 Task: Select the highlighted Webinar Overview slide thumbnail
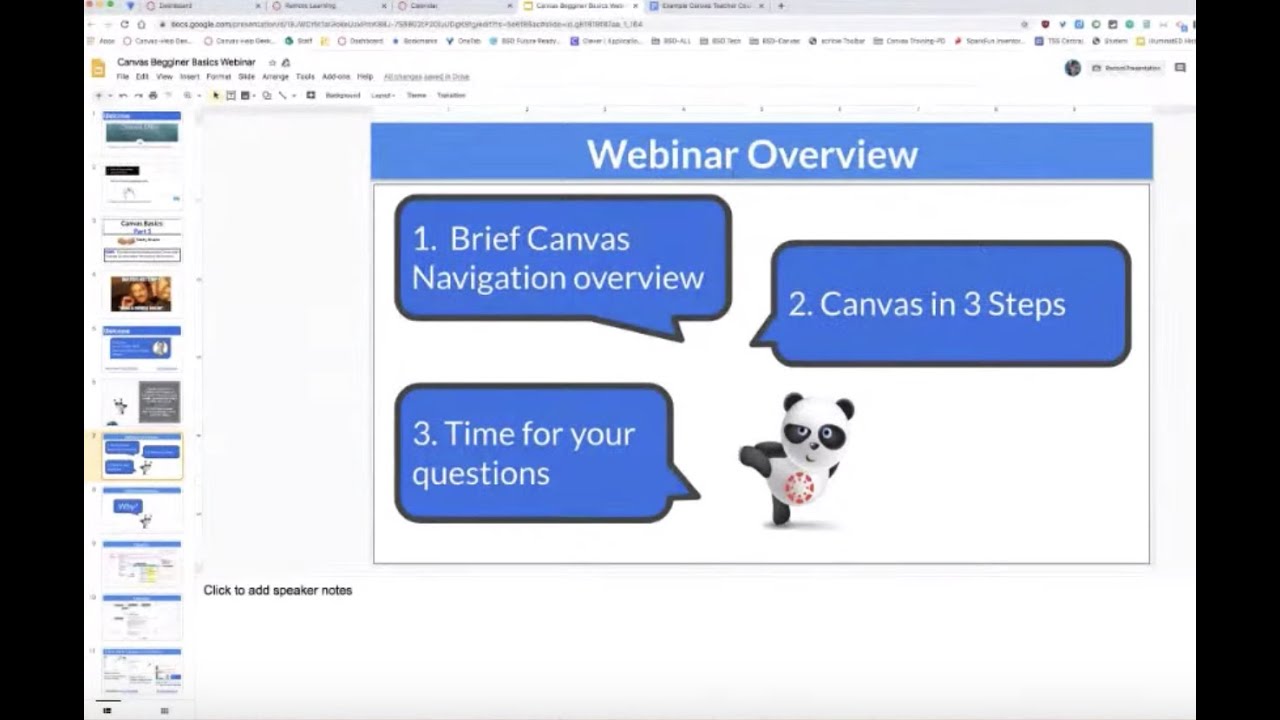click(x=142, y=456)
